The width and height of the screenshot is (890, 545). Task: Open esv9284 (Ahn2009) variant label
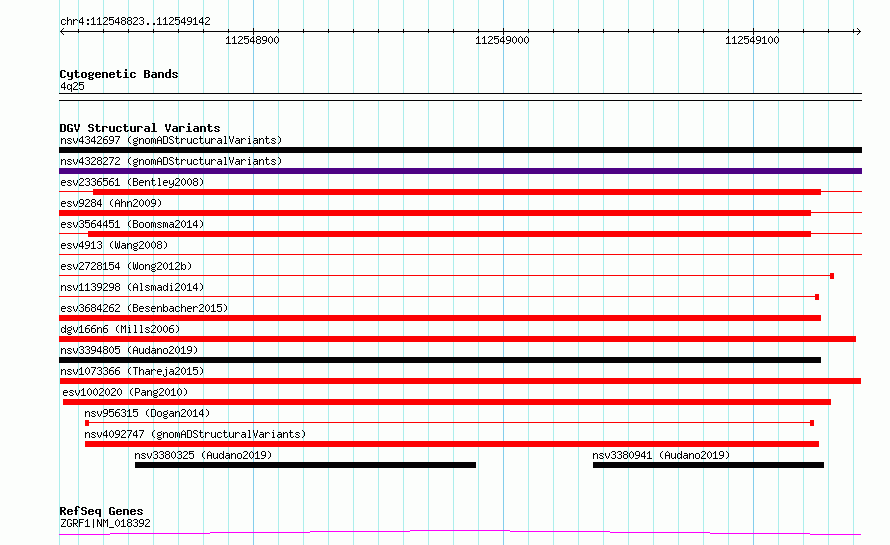(x=111, y=203)
